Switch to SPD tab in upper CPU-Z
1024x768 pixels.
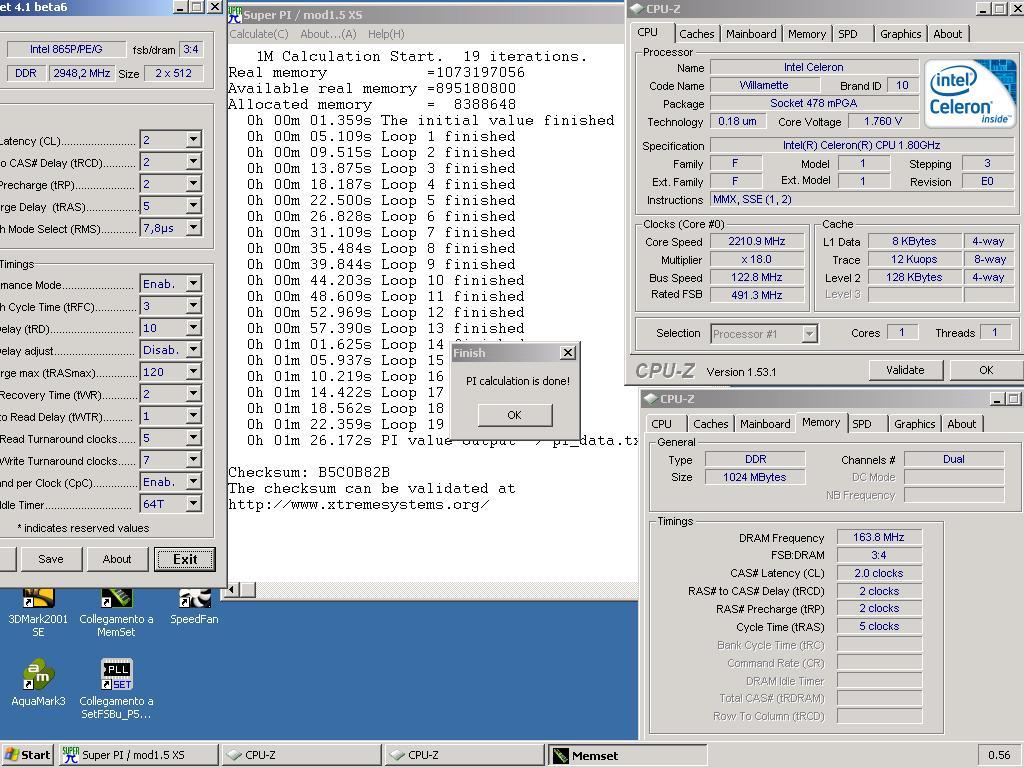pos(848,34)
